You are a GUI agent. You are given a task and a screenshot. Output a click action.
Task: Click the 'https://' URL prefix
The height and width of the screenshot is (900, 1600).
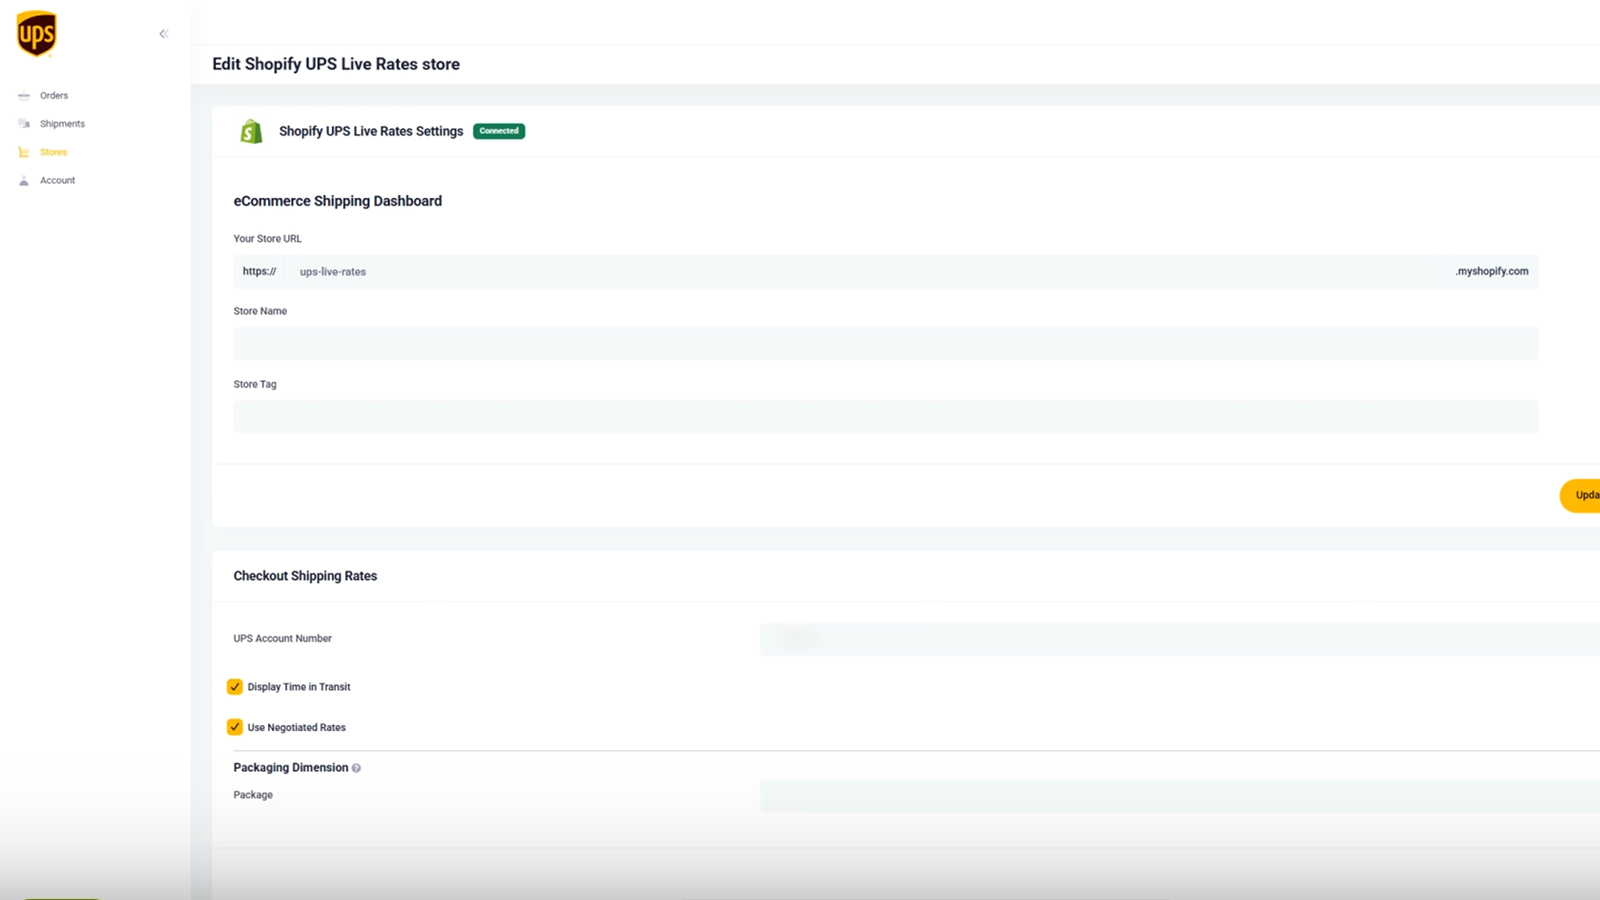coord(259,272)
